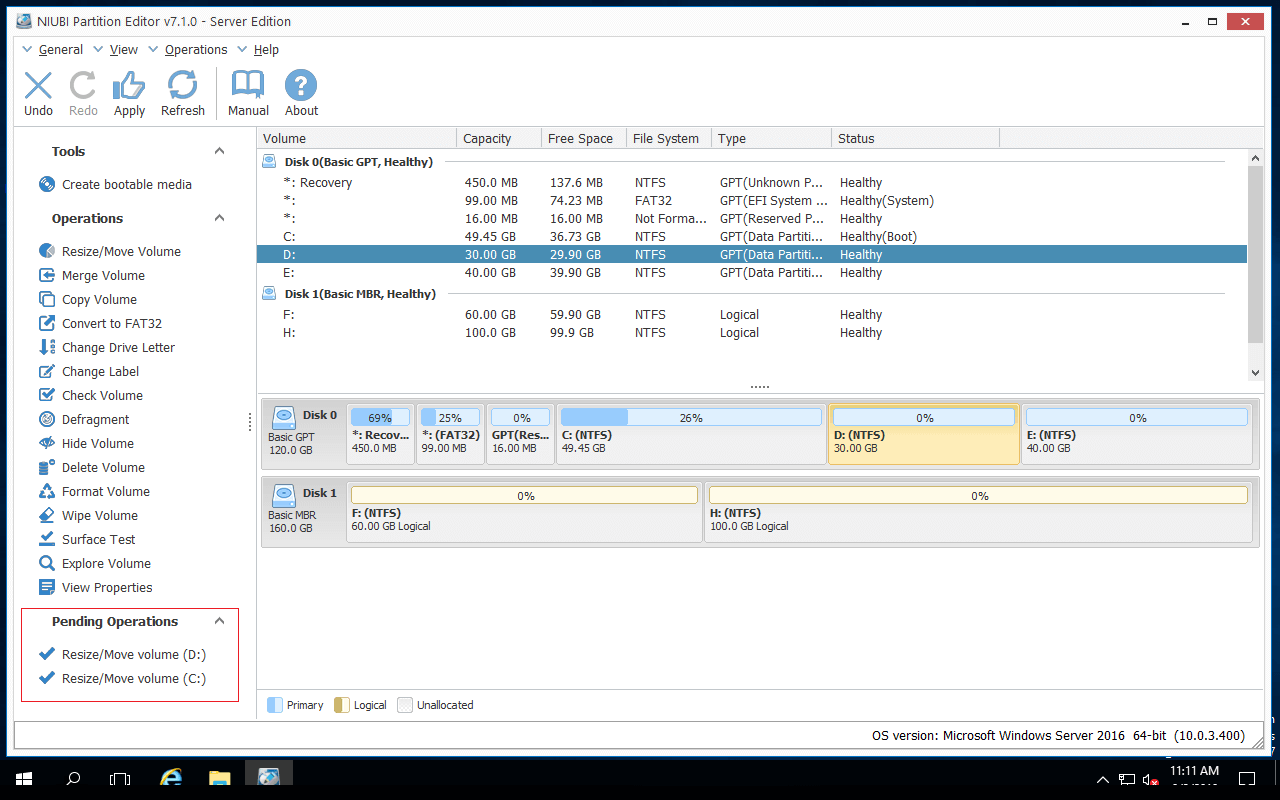This screenshot has height=800, width=1280.
Task: Choose Check Volume operation
Action: [x=91, y=395]
